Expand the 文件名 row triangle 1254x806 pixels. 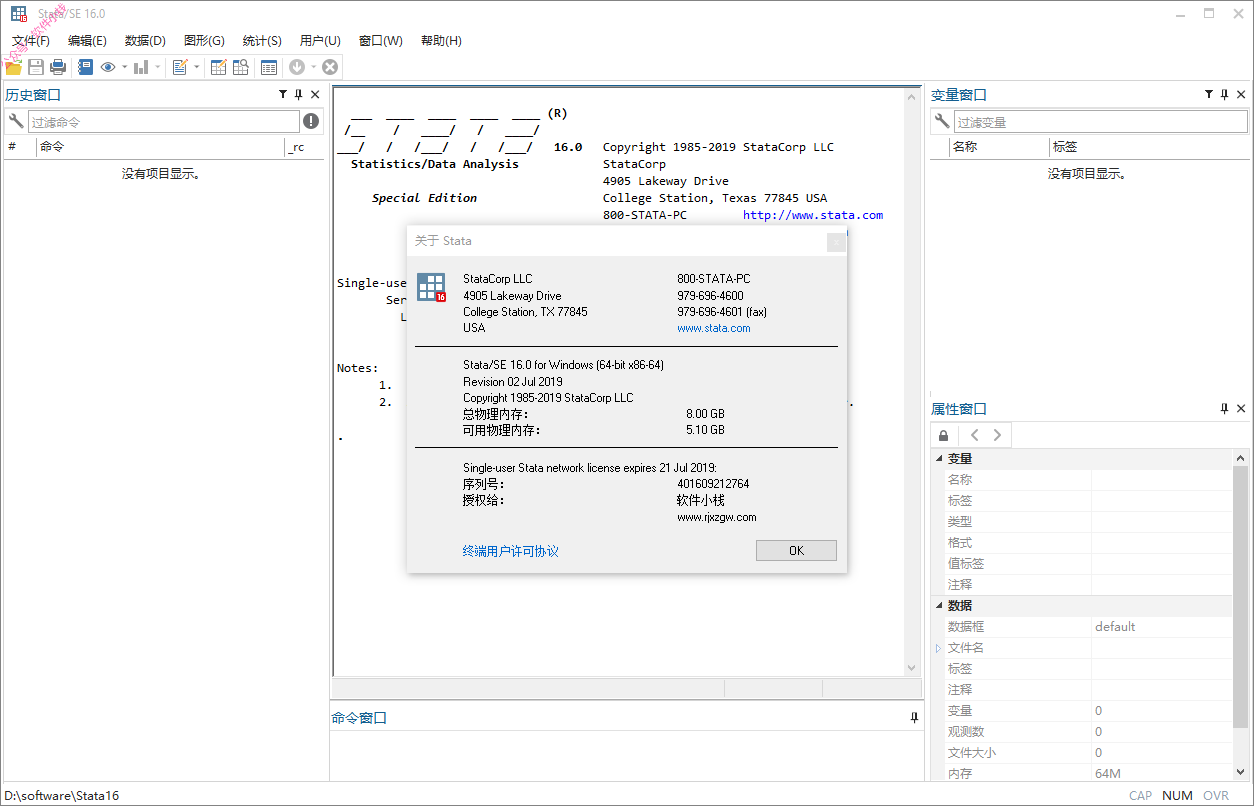(939, 648)
